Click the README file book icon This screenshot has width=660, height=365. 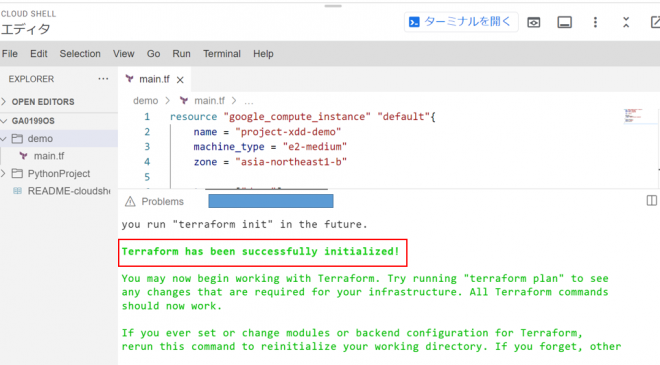coord(17,191)
